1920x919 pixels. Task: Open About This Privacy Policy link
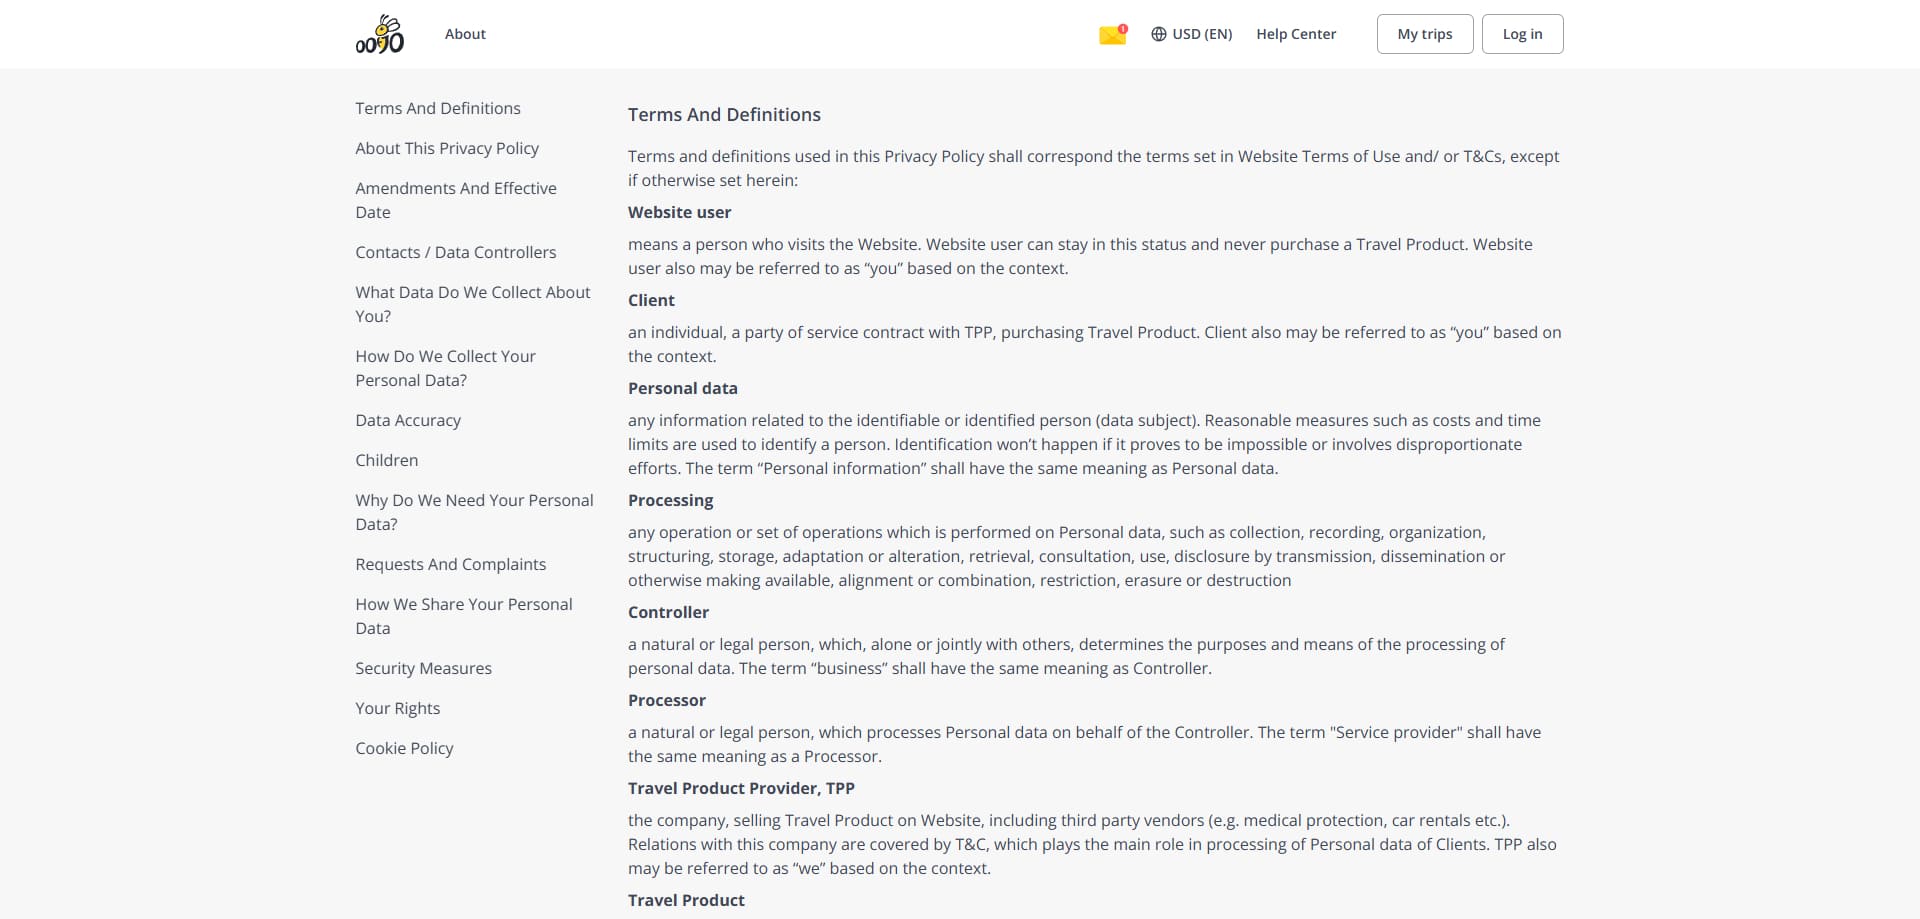447,148
